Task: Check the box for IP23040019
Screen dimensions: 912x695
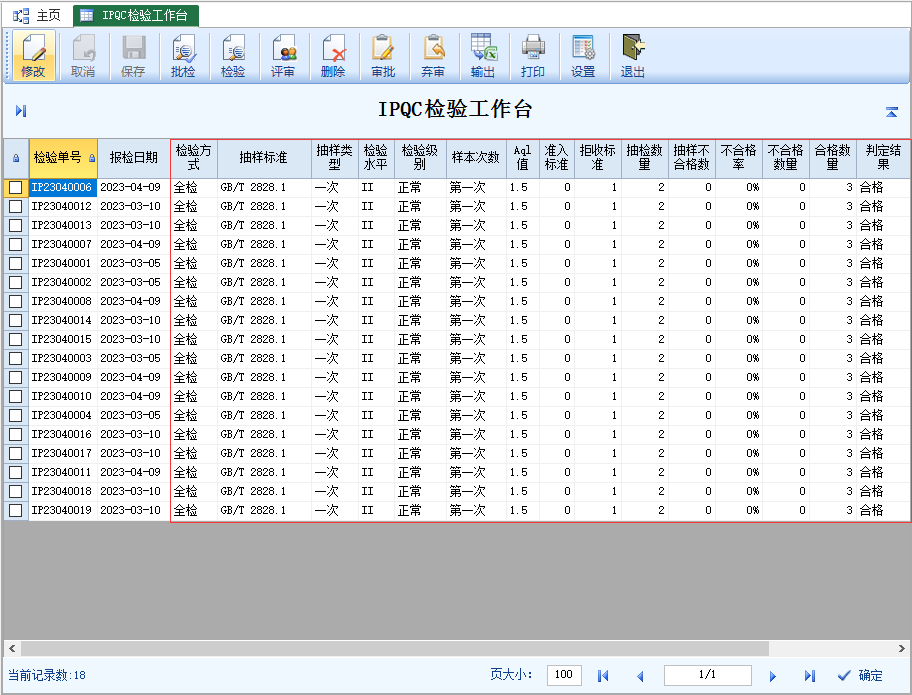Action: coord(16,510)
